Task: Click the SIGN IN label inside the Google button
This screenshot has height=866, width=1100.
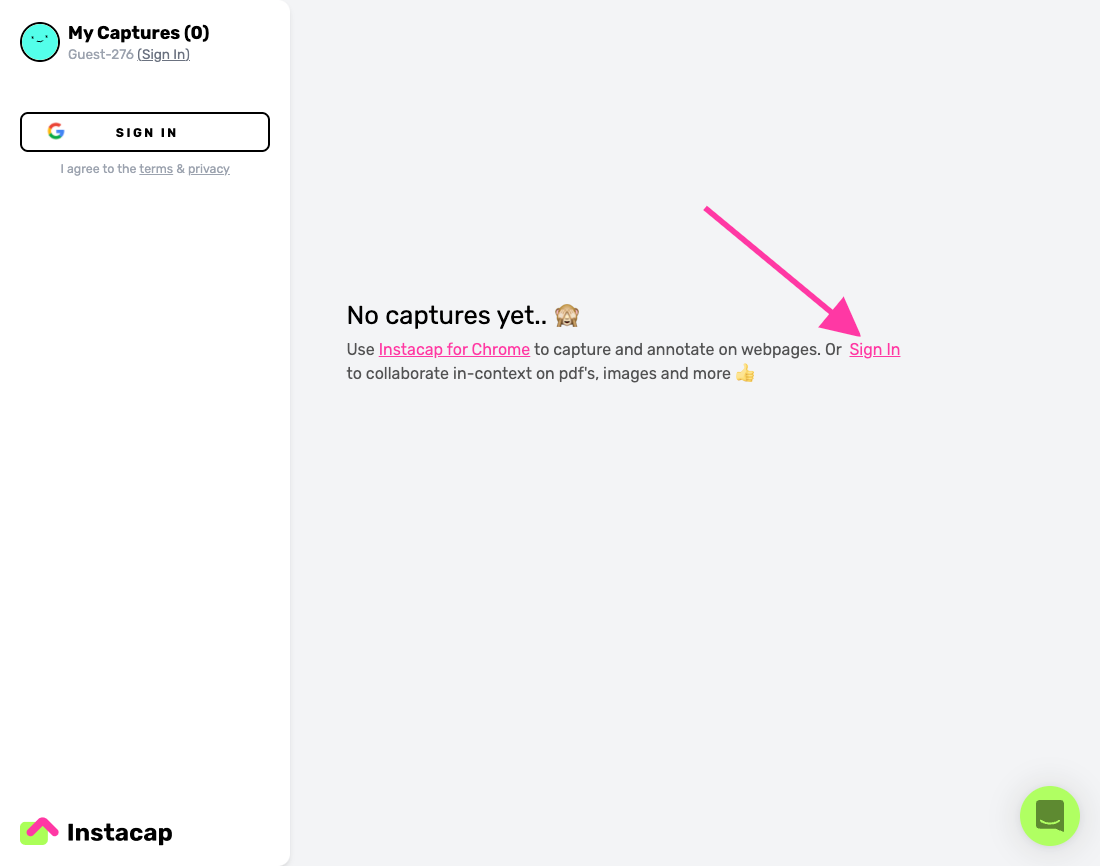Action: tap(146, 133)
